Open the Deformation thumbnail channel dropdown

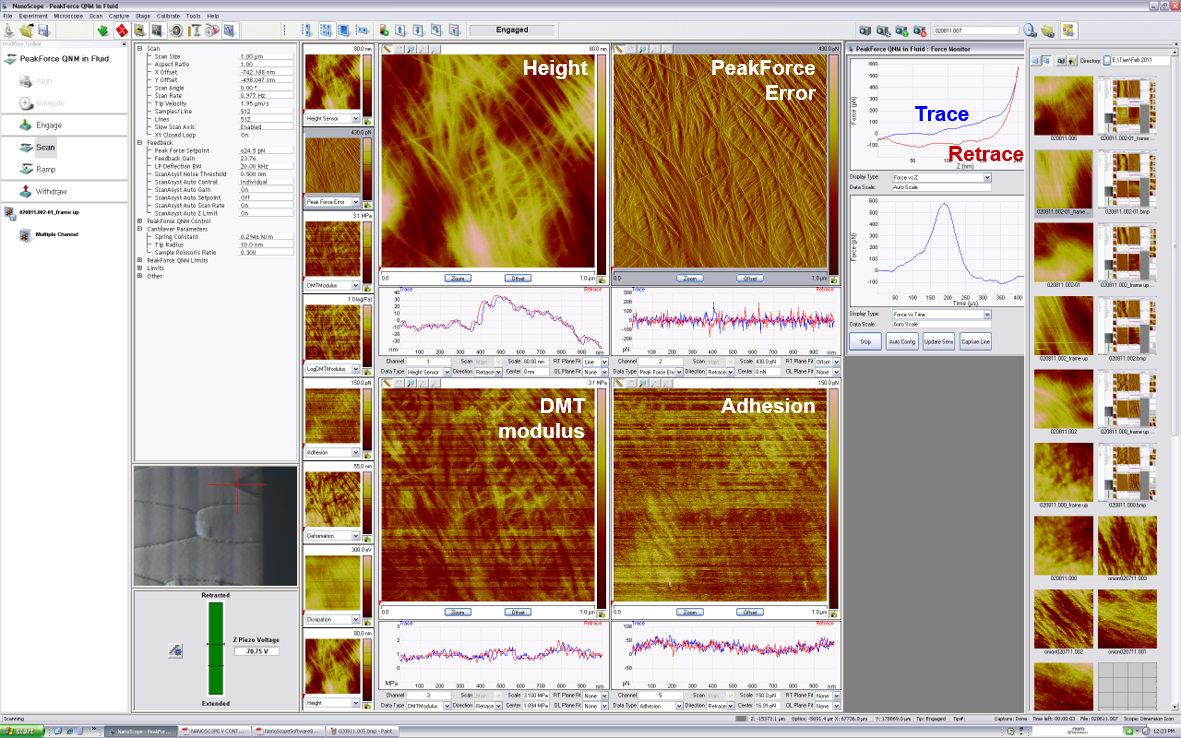coord(356,536)
